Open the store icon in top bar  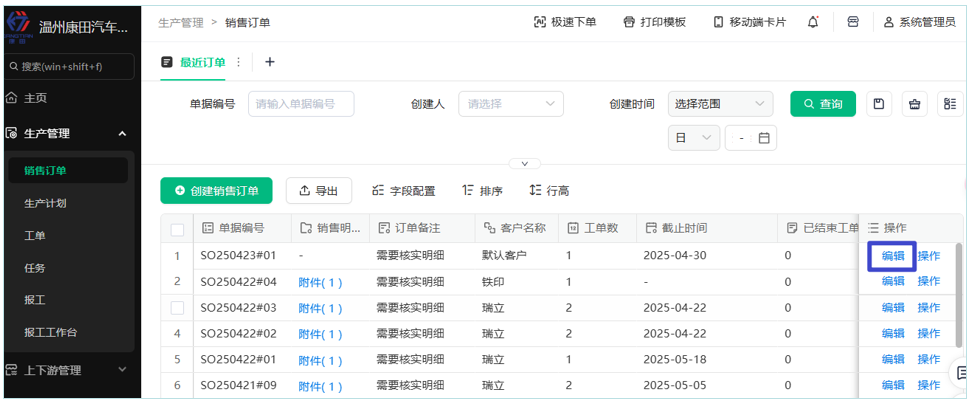tap(853, 22)
